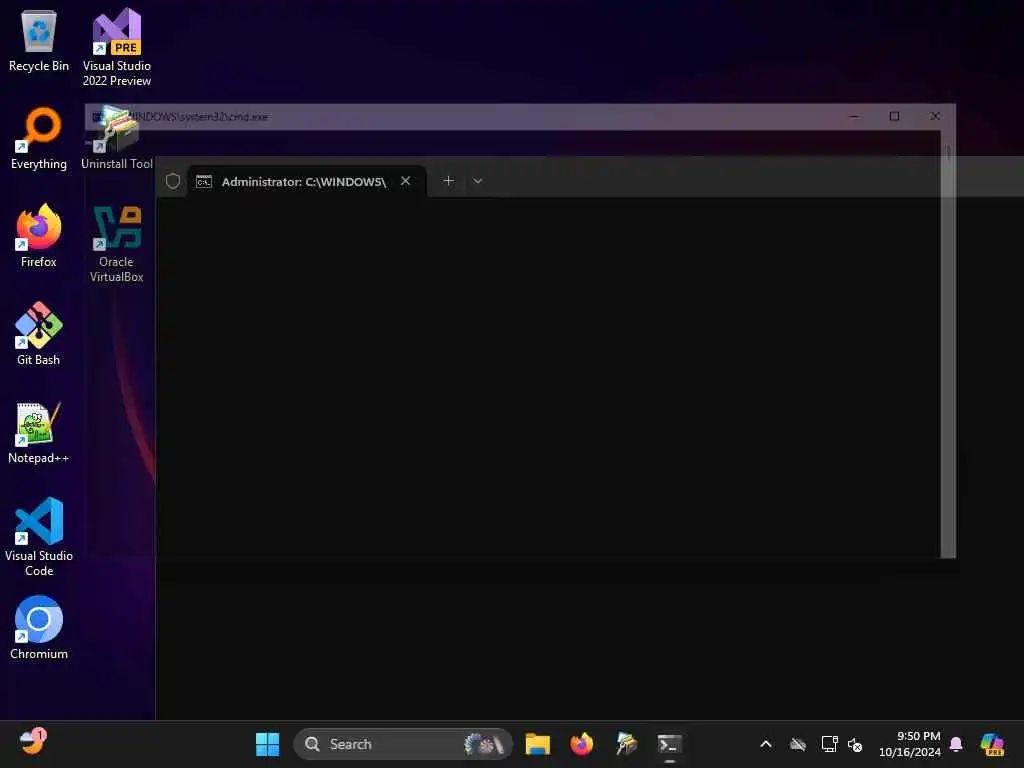Select the Git Bash desktop icon
The width and height of the screenshot is (1024, 768).
(x=39, y=334)
